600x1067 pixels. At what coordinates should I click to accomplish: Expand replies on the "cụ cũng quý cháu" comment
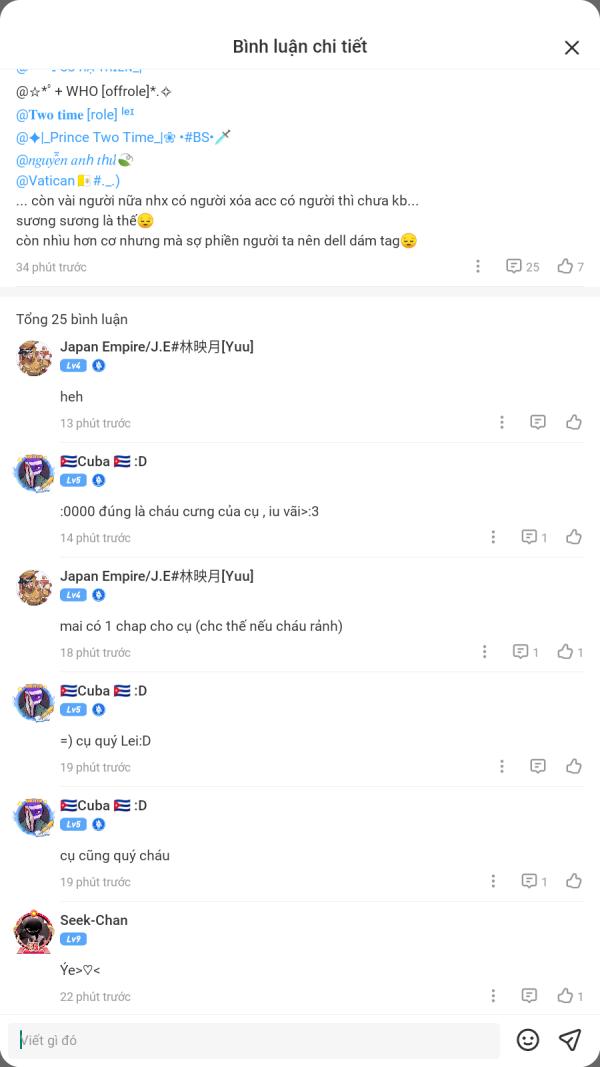(534, 881)
